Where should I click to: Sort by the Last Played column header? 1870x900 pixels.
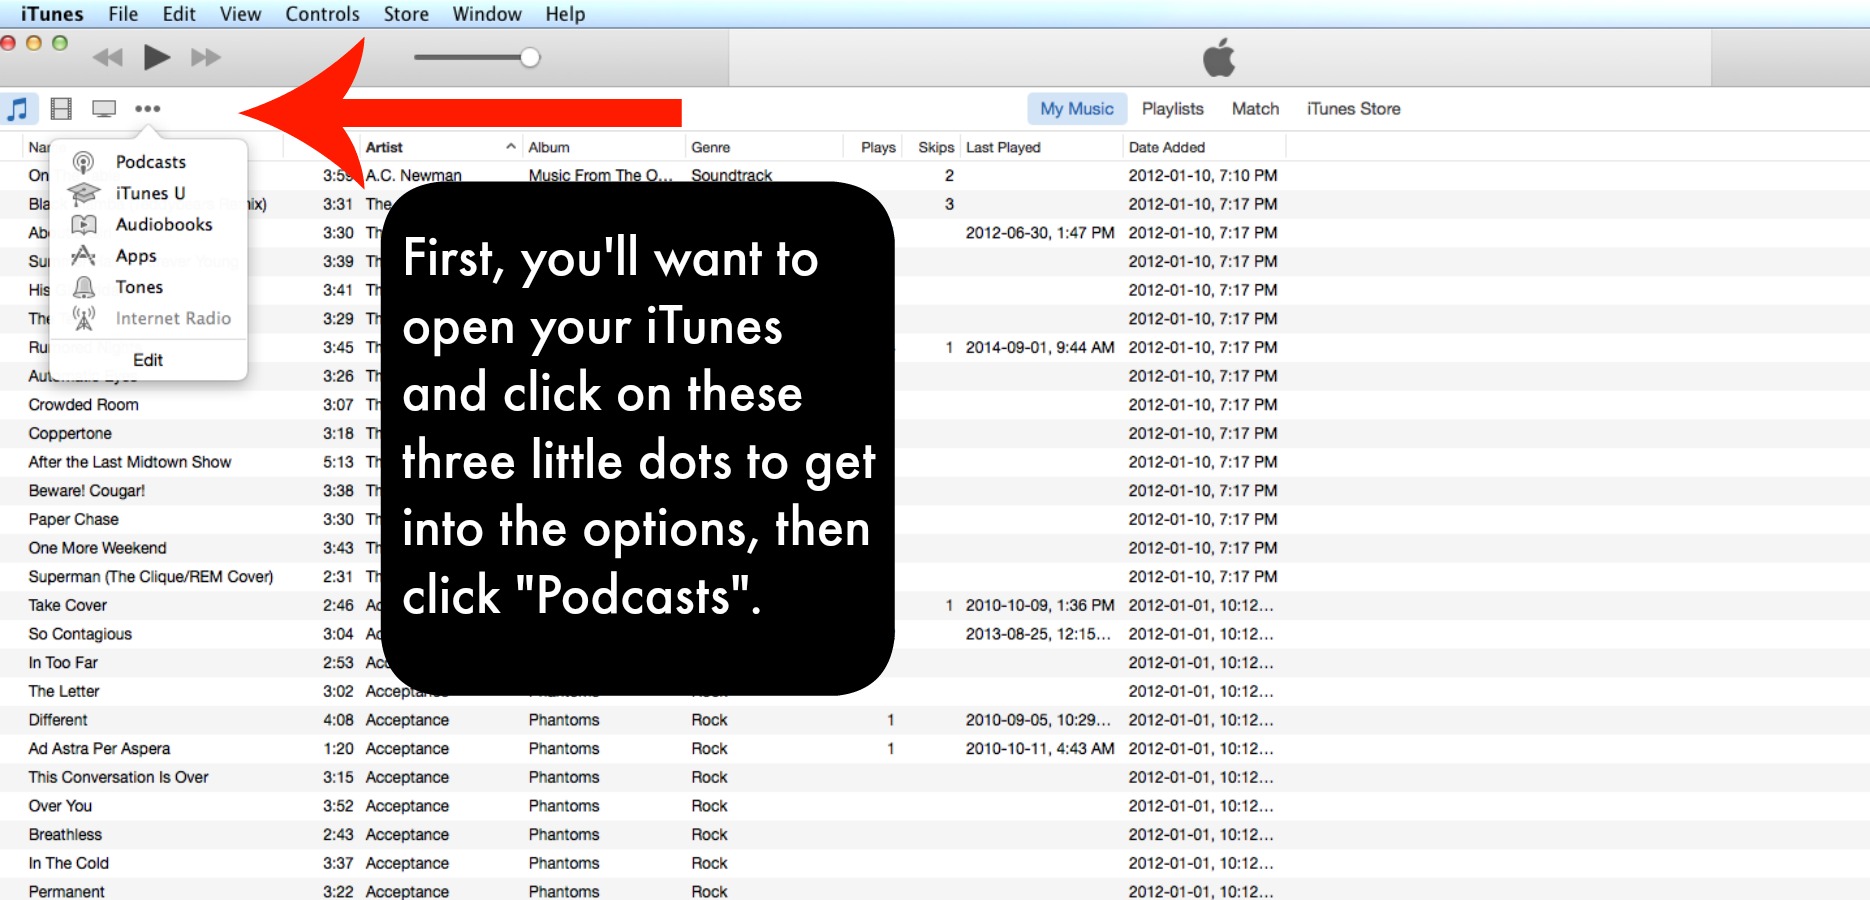tap(1041, 147)
